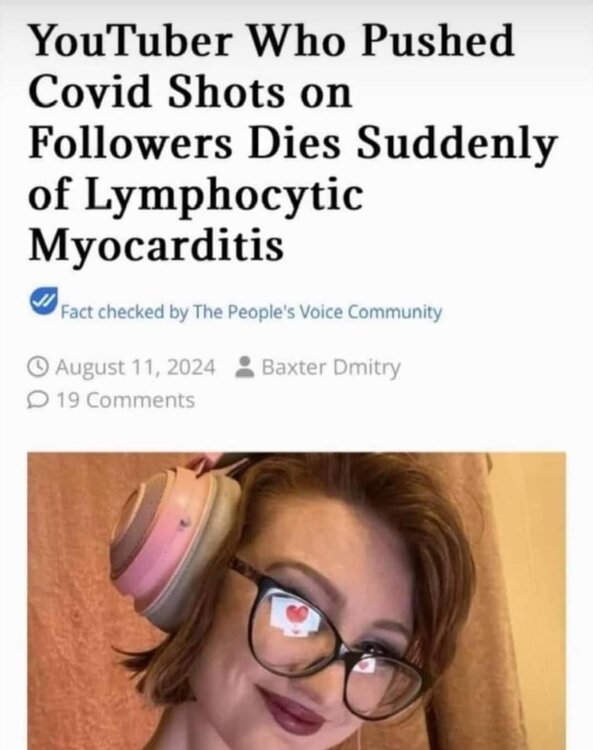Click the author person icon
Image resolution: width=593 pixels, height=750 pixels.
click(245, 367)
